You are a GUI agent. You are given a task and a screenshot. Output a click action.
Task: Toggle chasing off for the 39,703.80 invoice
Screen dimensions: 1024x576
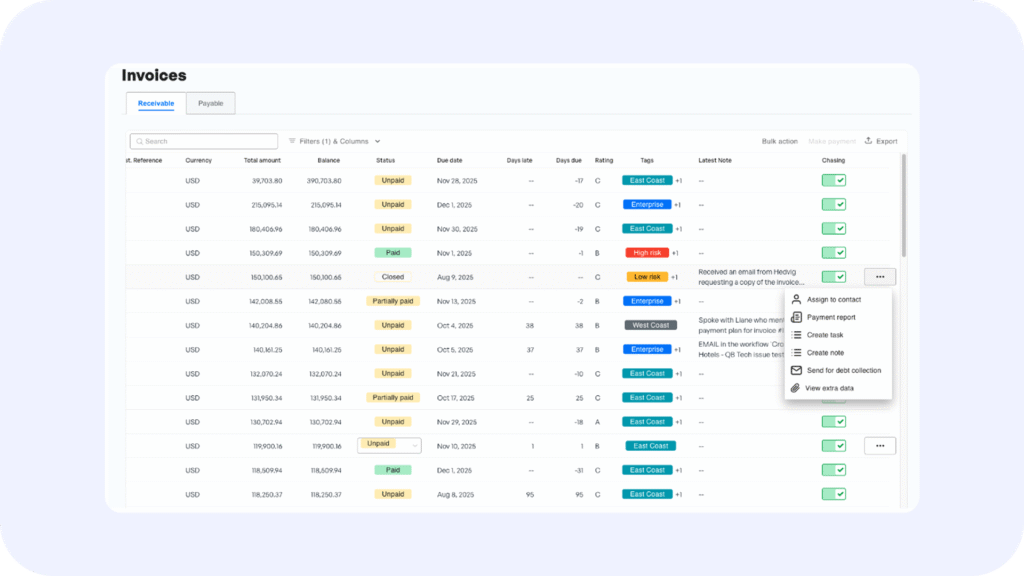tap(833, 181)
